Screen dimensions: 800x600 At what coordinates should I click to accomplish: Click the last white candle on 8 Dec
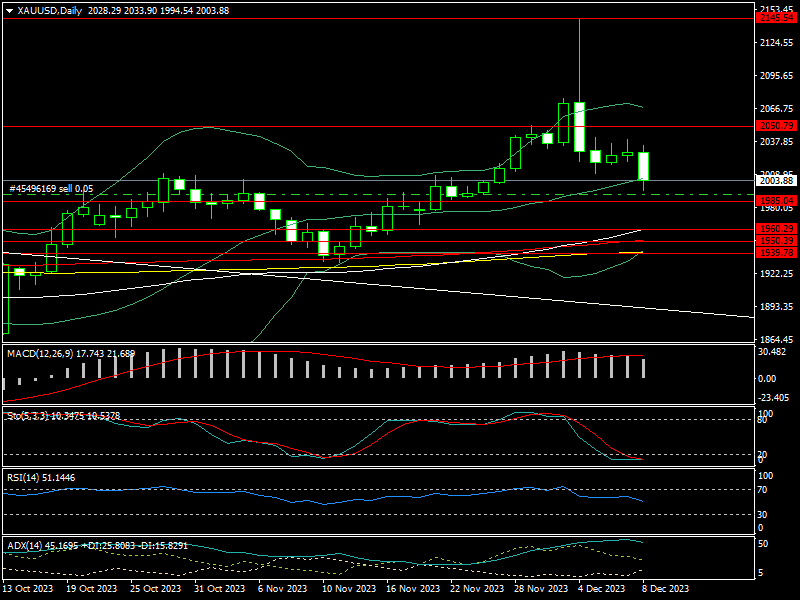(x=644, y=166)
